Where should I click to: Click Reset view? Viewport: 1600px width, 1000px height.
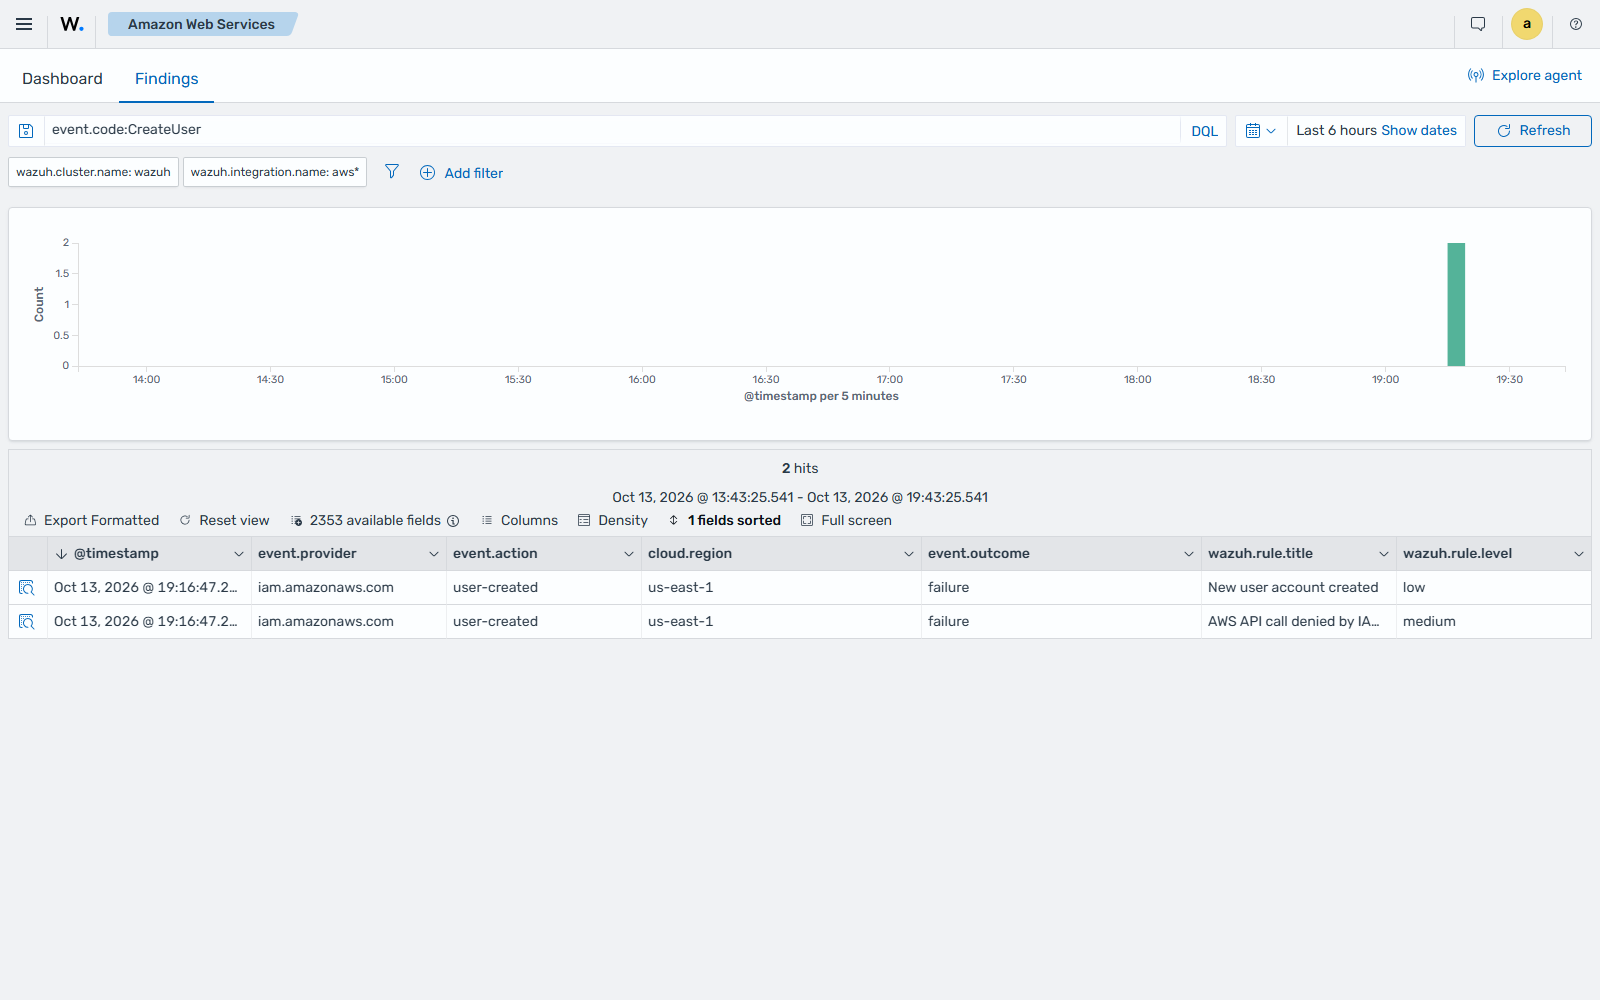(x=224, y=521)
